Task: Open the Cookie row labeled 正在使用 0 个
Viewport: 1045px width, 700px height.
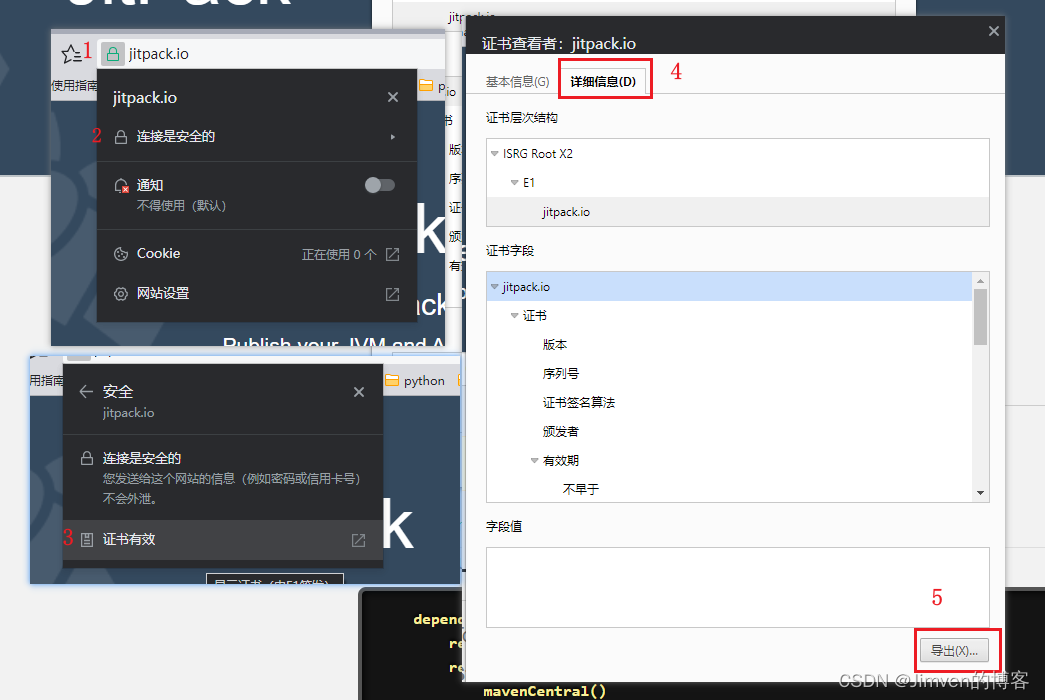Action: (257, 254)
